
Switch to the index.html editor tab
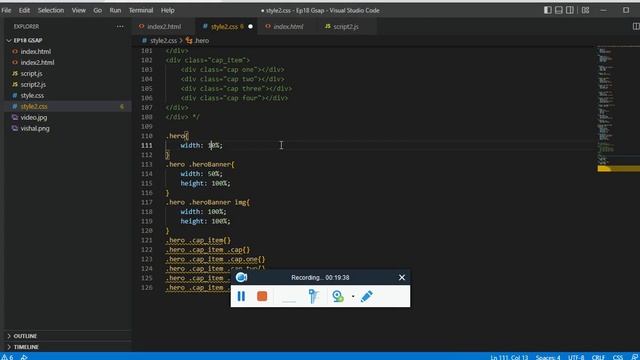click(288, 27)
